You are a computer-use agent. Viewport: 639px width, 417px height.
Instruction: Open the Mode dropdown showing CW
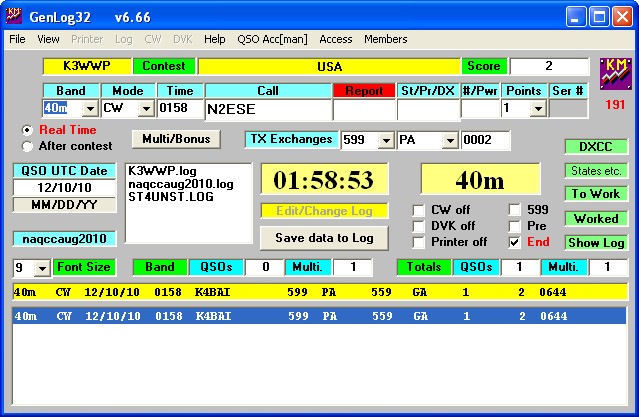coord(145,108)
